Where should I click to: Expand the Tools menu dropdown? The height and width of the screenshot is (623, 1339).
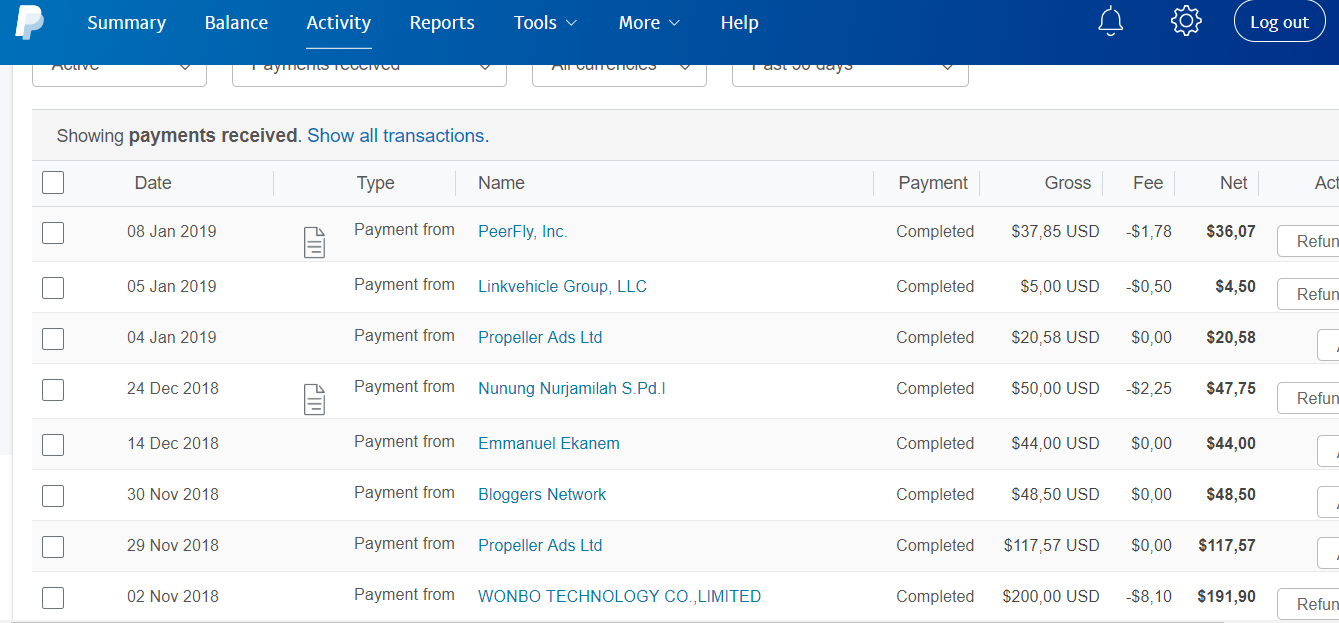tap(546, 23)
